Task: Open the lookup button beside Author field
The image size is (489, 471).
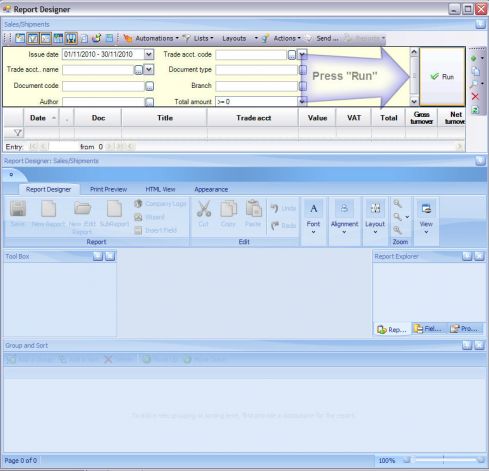Action: [150, 102]
